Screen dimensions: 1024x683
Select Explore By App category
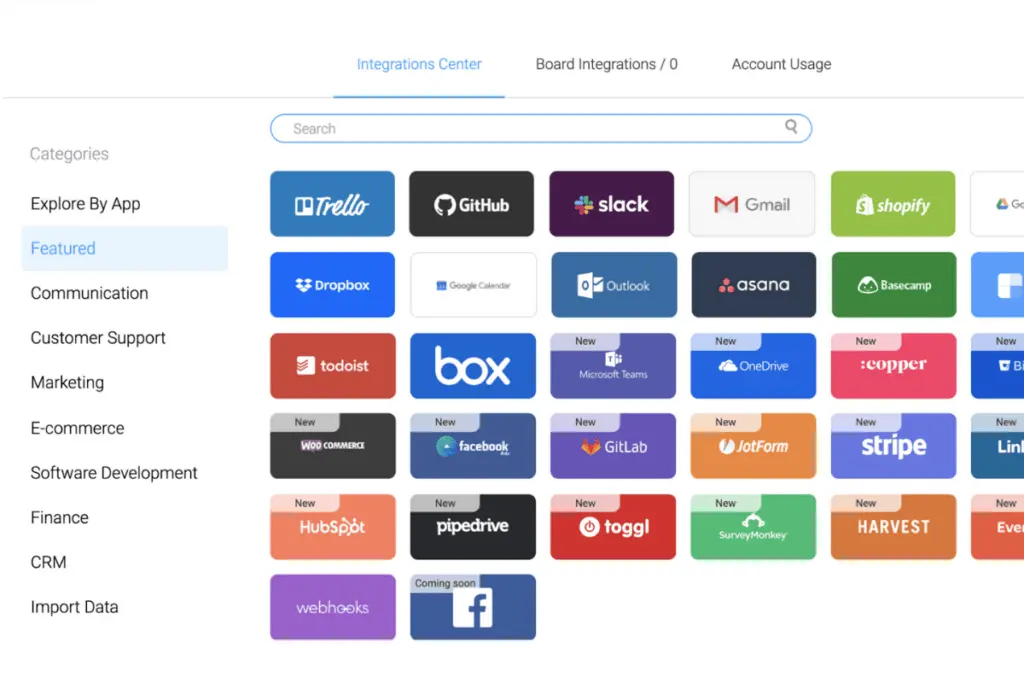click(85, 204)
